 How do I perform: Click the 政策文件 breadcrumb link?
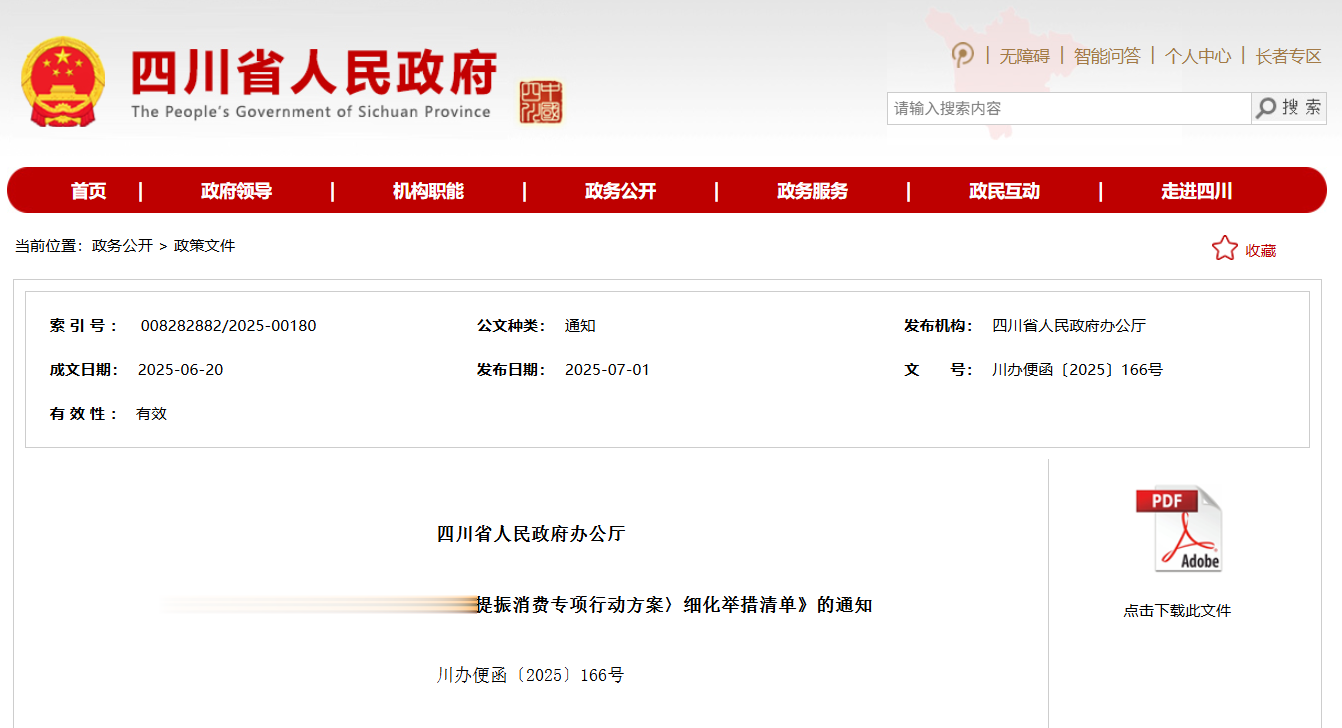coord(205,245)
